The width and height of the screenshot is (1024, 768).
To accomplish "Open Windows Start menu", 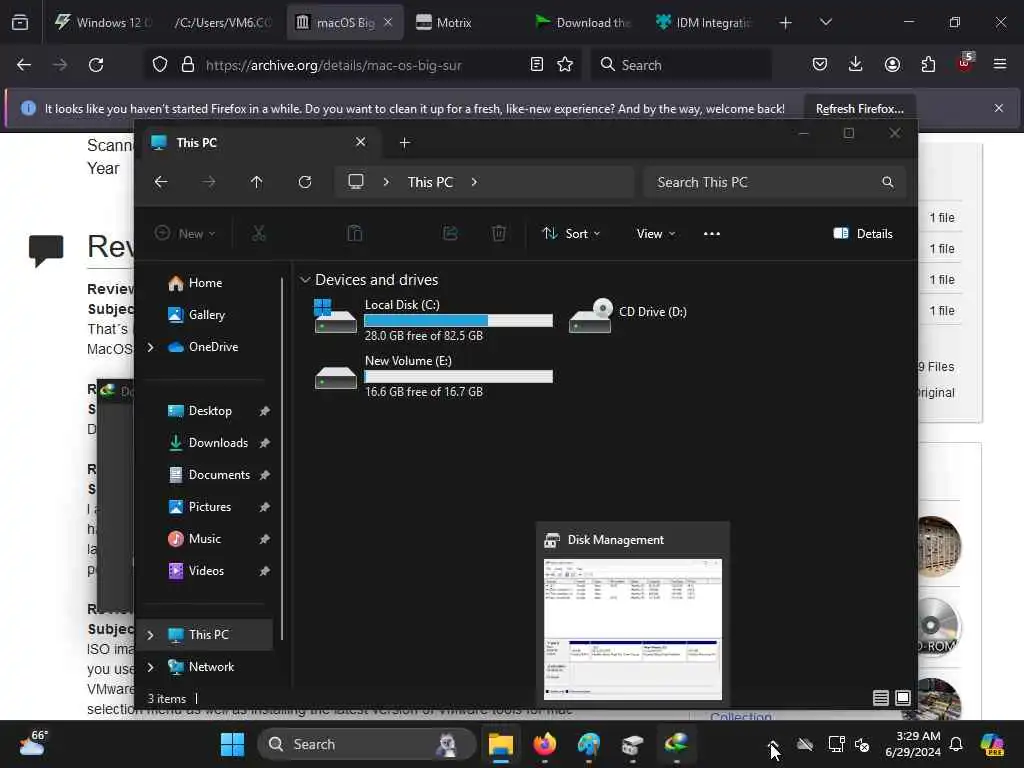I will pos(232,744).
